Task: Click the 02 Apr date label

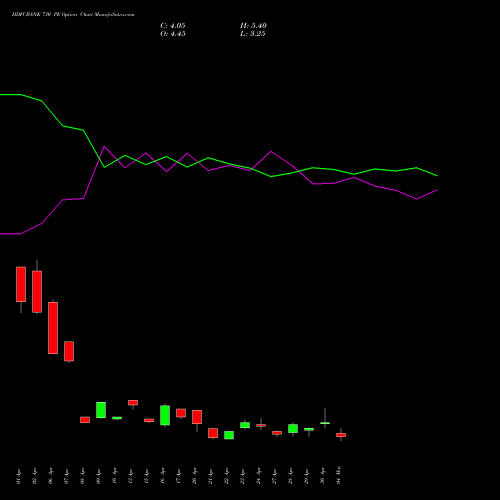Action: pos(34,476)
